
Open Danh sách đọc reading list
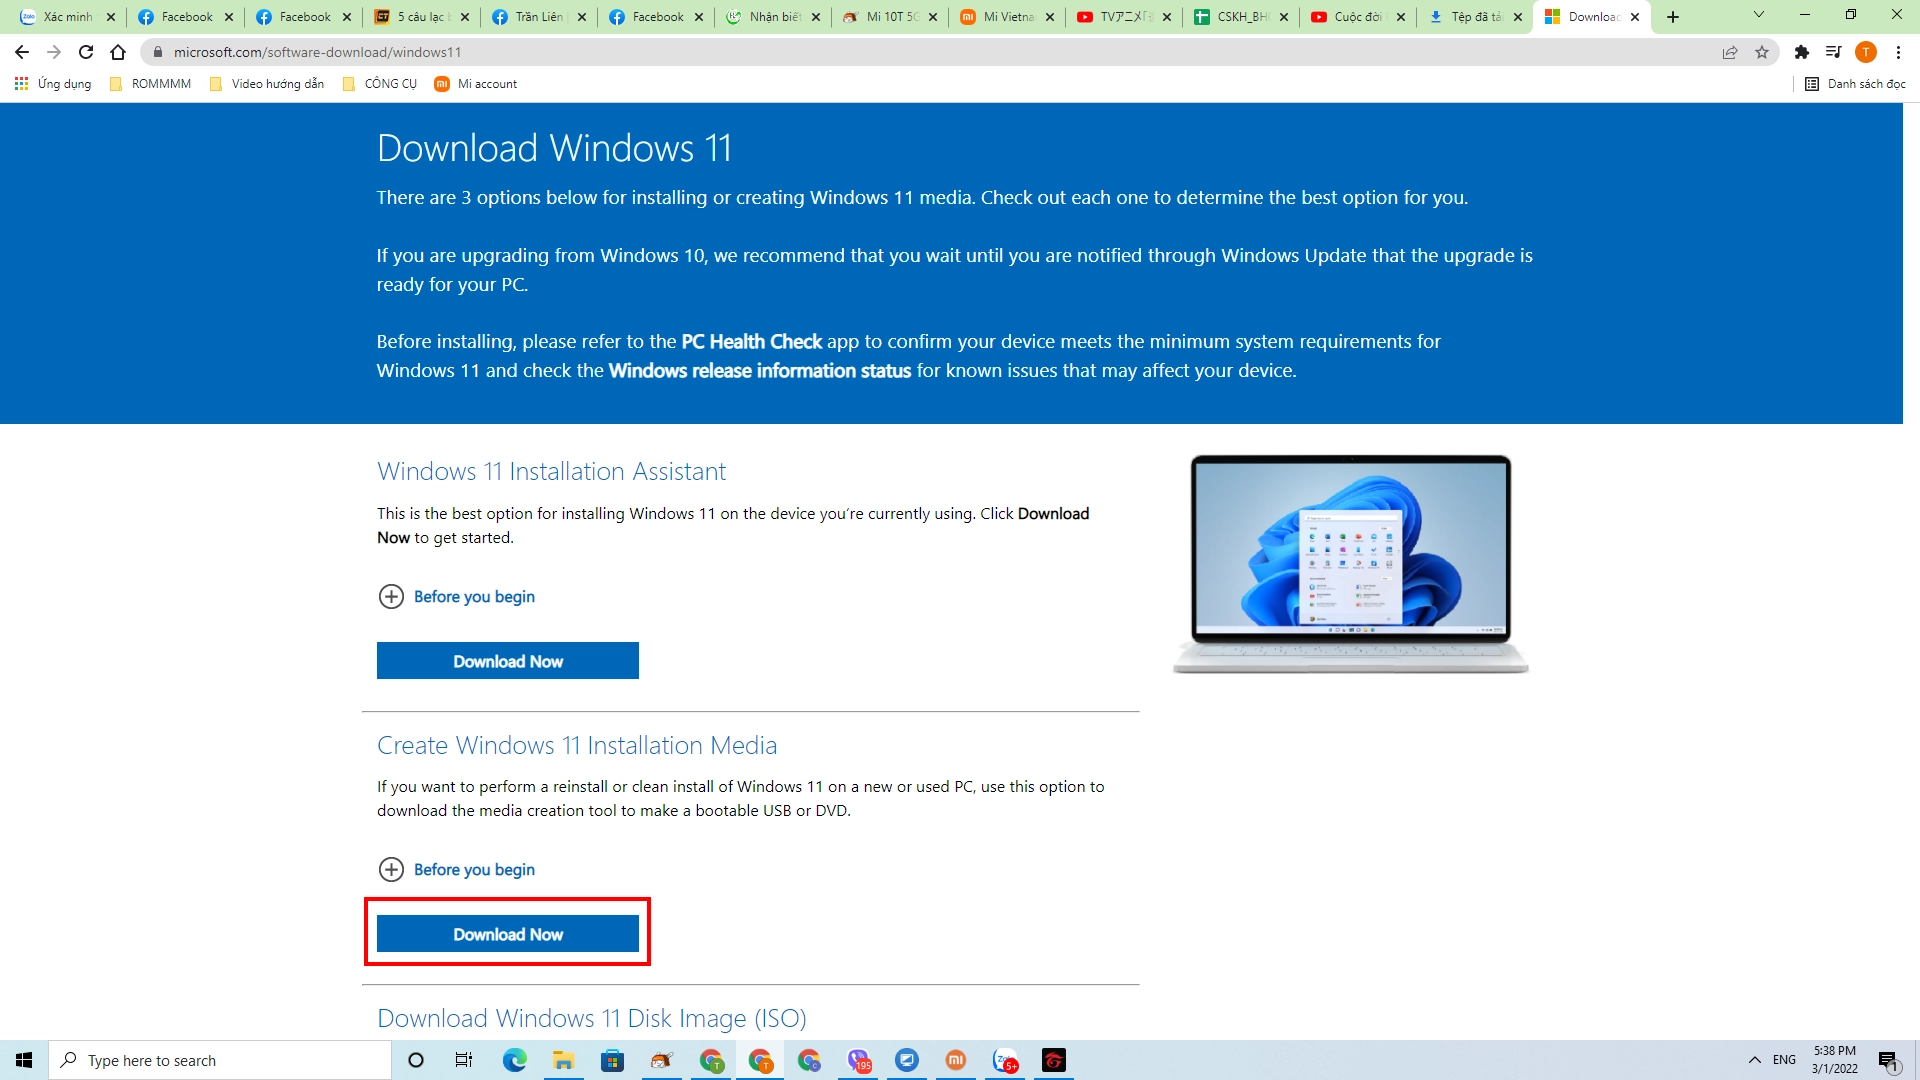coord(1855,84)
